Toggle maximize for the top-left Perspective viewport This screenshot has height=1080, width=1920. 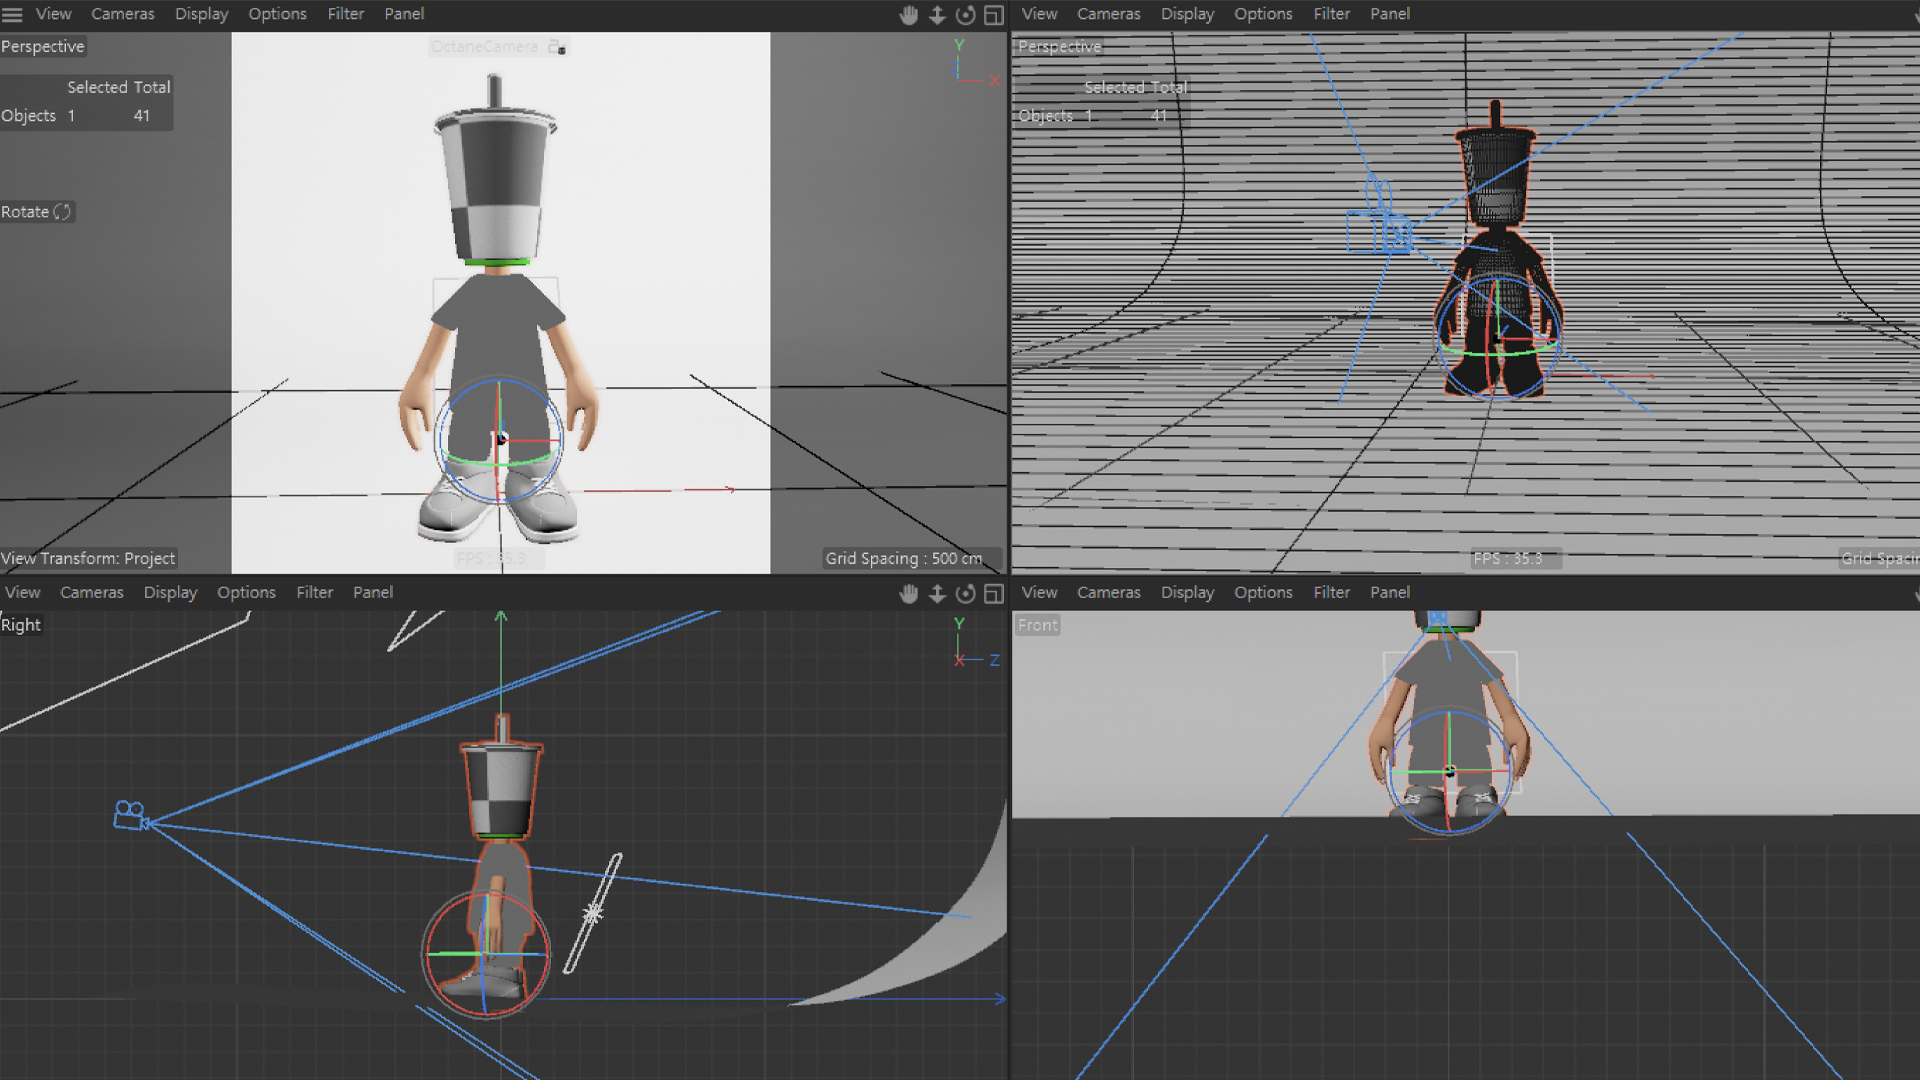pyautogui.click(x=994, y=15)
